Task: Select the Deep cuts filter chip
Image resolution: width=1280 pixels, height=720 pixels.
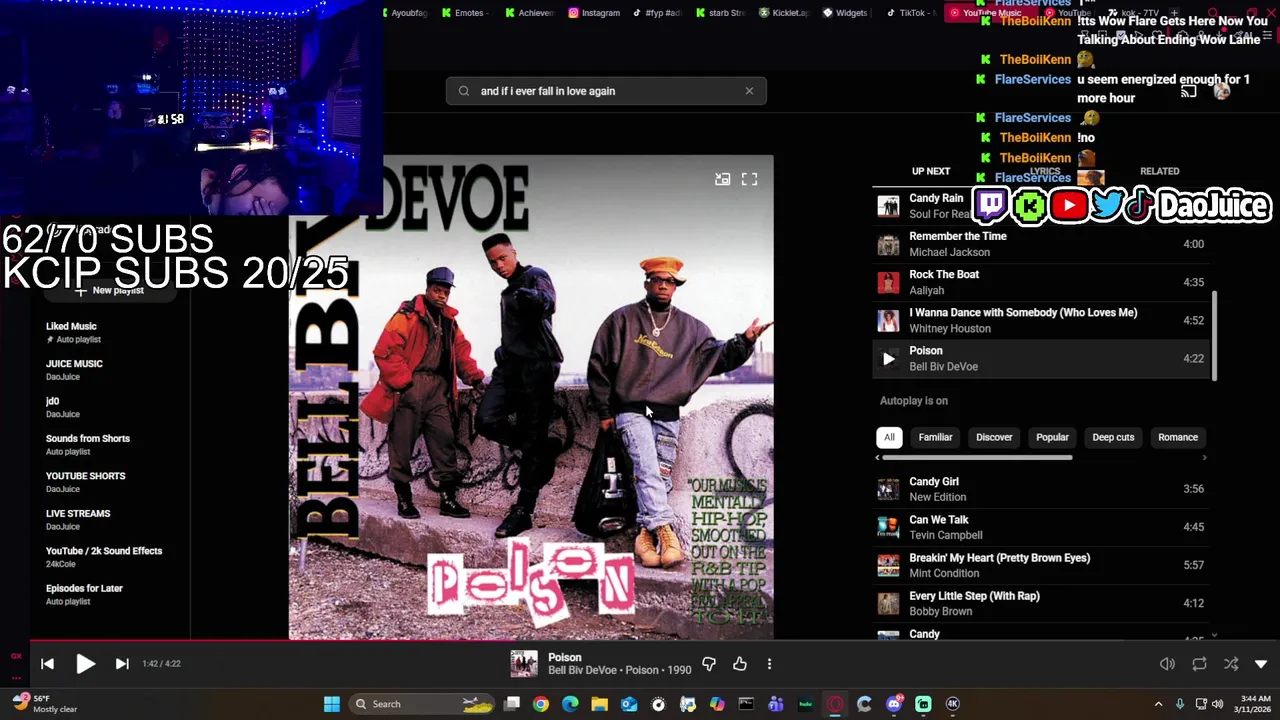Action: [x=1113, y=437]
